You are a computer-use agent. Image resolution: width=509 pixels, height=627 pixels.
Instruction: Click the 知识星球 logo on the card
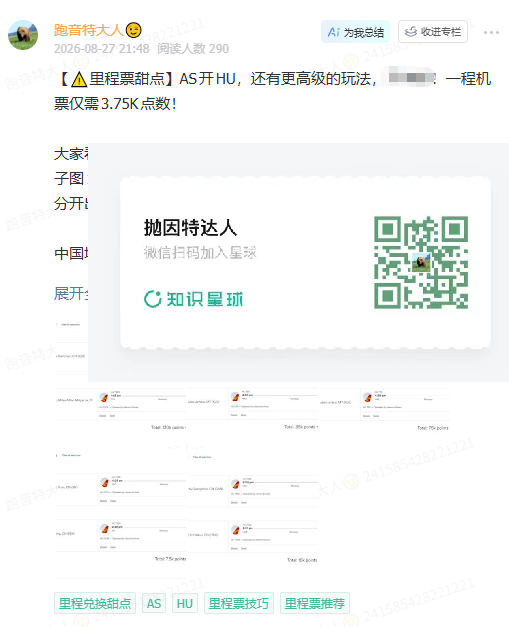(194, 299)
